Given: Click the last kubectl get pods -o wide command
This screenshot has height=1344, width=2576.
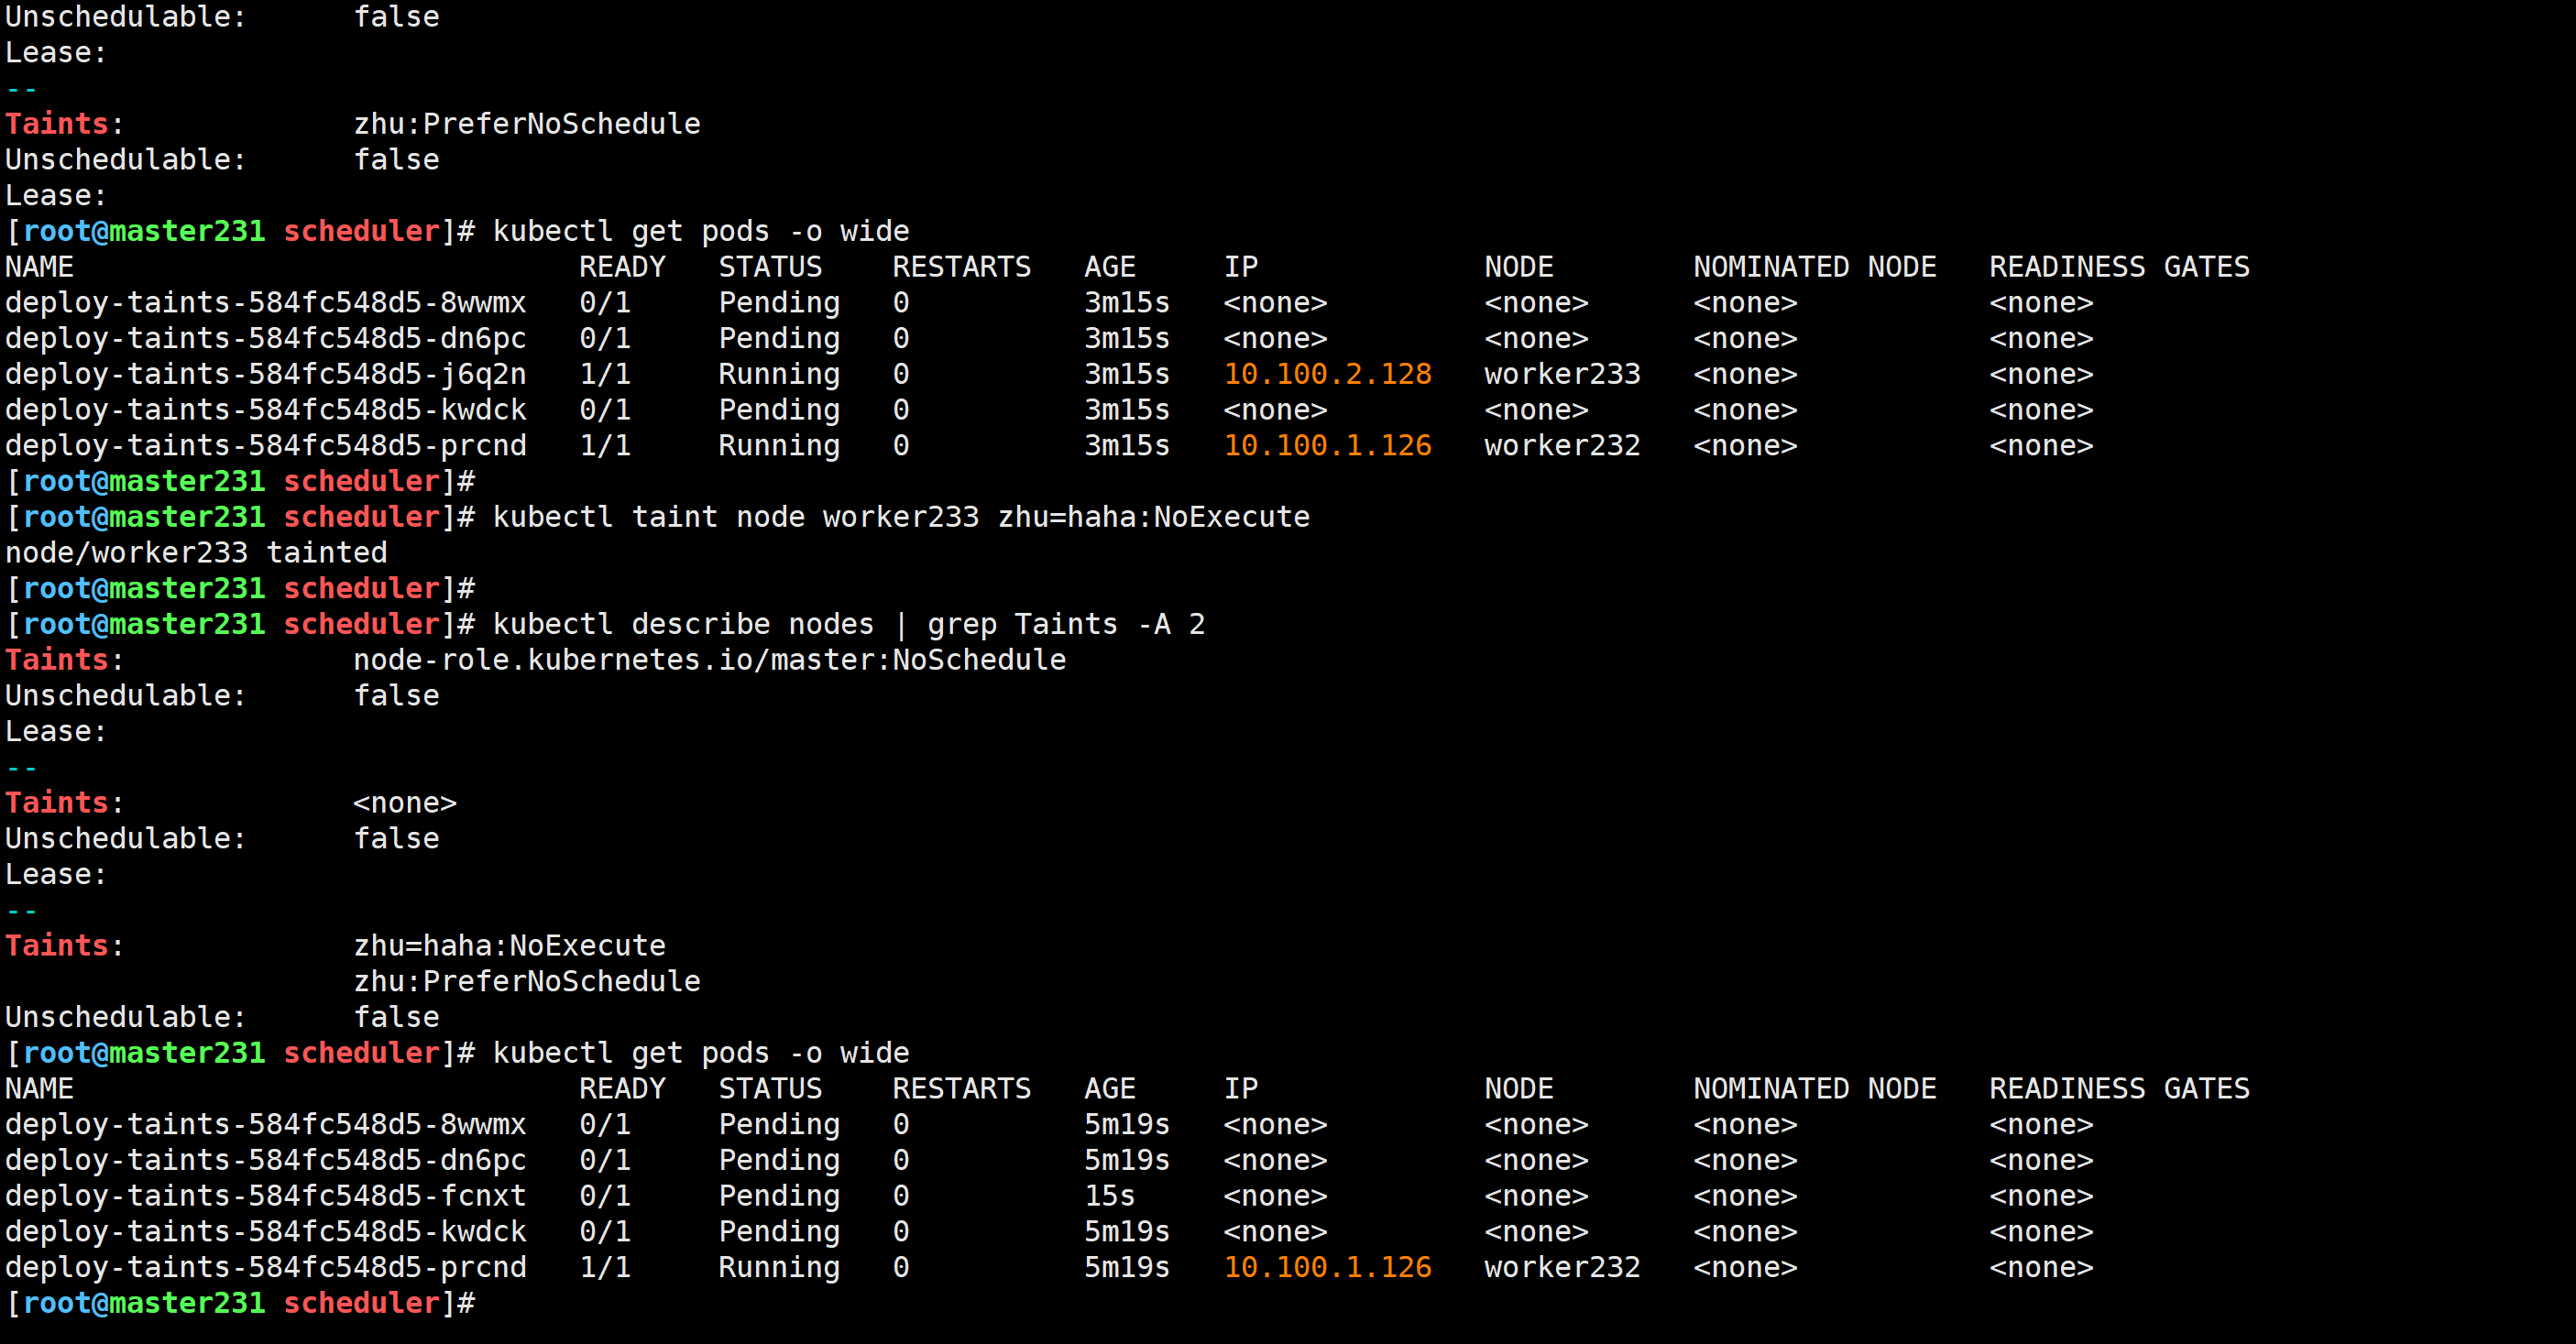Looking at the screenshot, I should click(x=700, y=1053).
